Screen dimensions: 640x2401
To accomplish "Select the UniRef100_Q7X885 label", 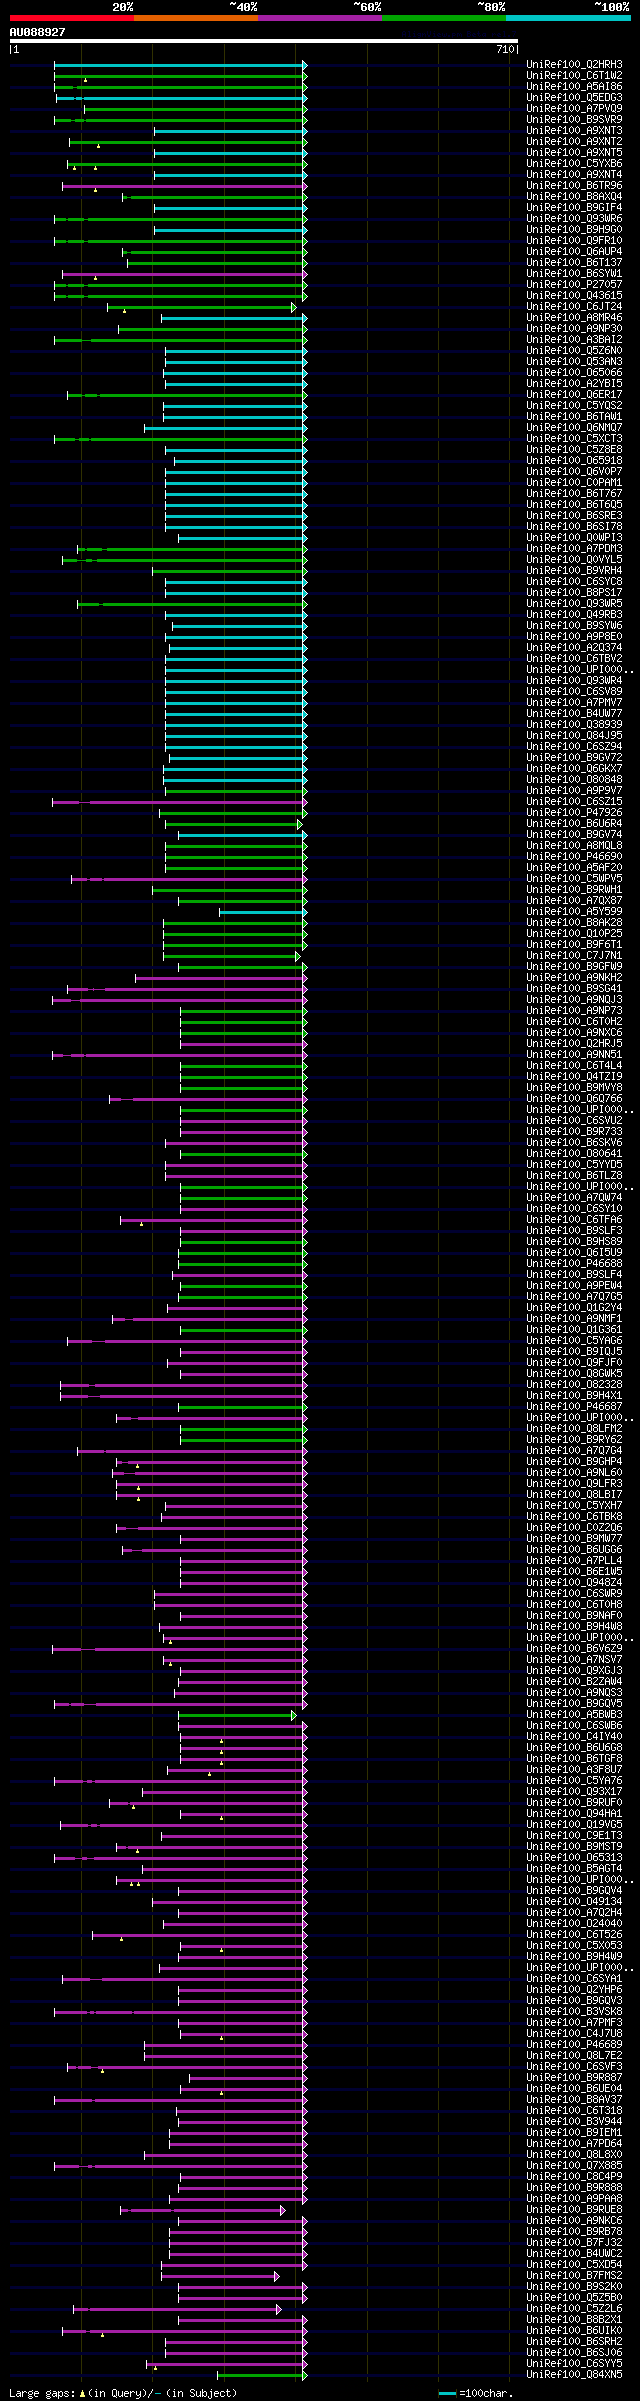I will (x=574, y=2166).
